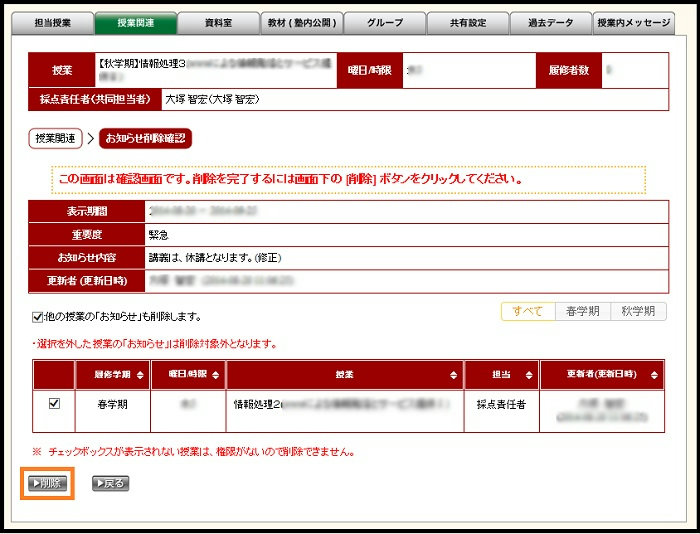Sort by 更新者(更新日時) column arrows
The width and height of the screenshot is (700, 534).
click(x=655, y=374)
